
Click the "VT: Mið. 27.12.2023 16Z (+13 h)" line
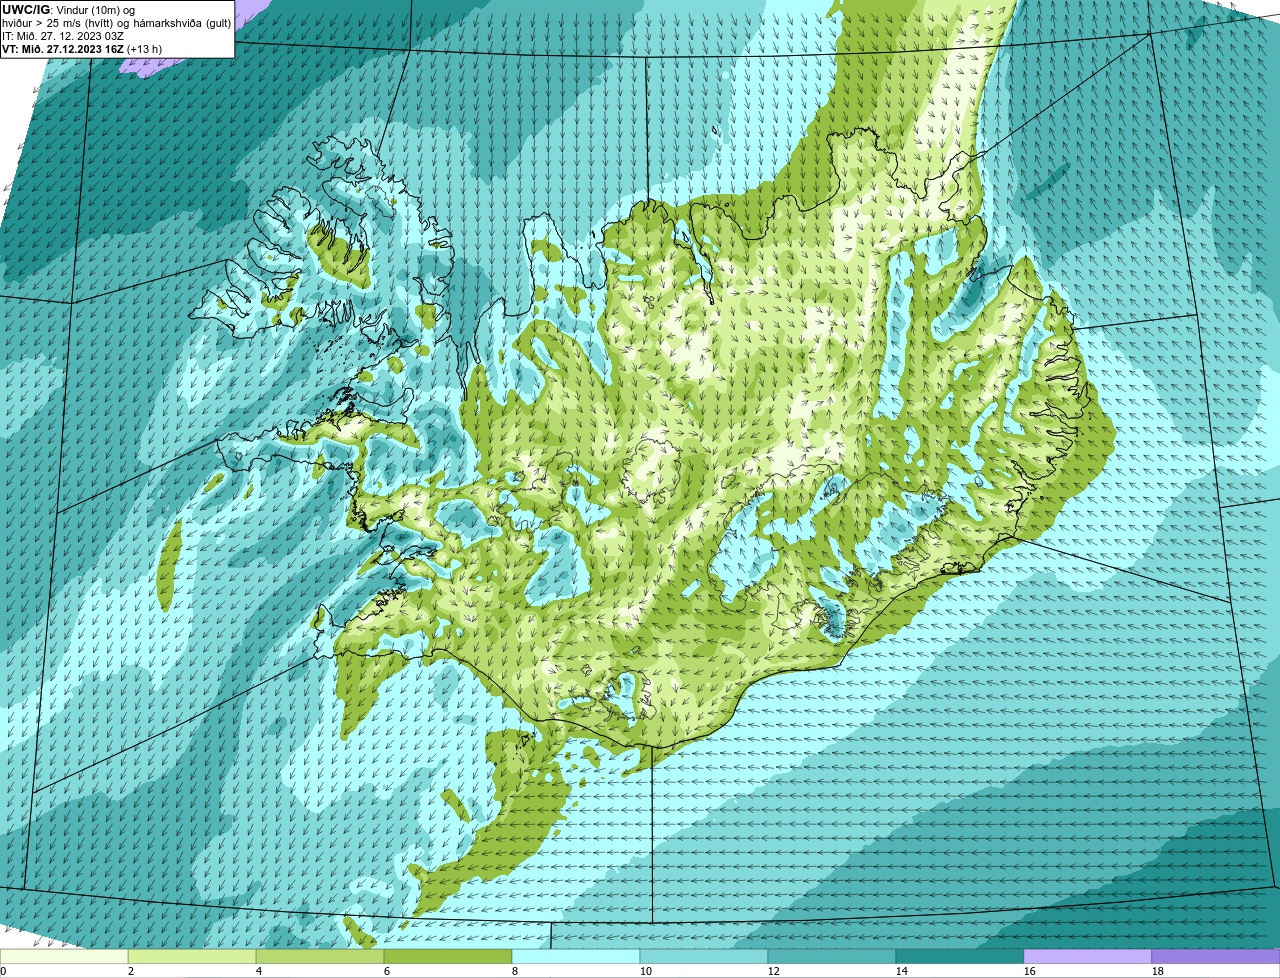[x=82, y=48]
